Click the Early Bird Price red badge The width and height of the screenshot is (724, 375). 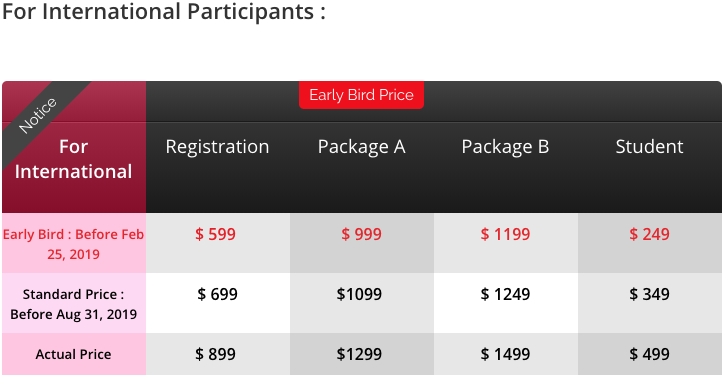pos(361,95)
